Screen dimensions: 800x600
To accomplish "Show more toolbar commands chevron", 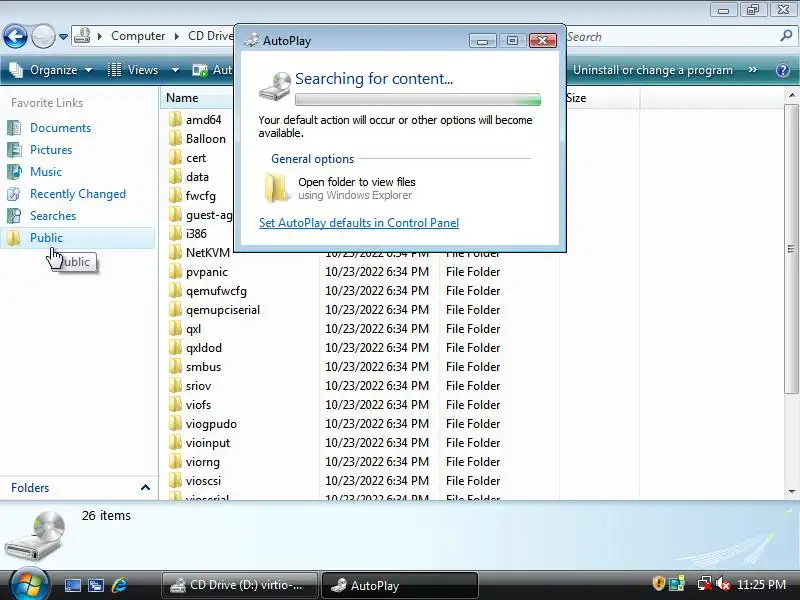I will [753, 69].
